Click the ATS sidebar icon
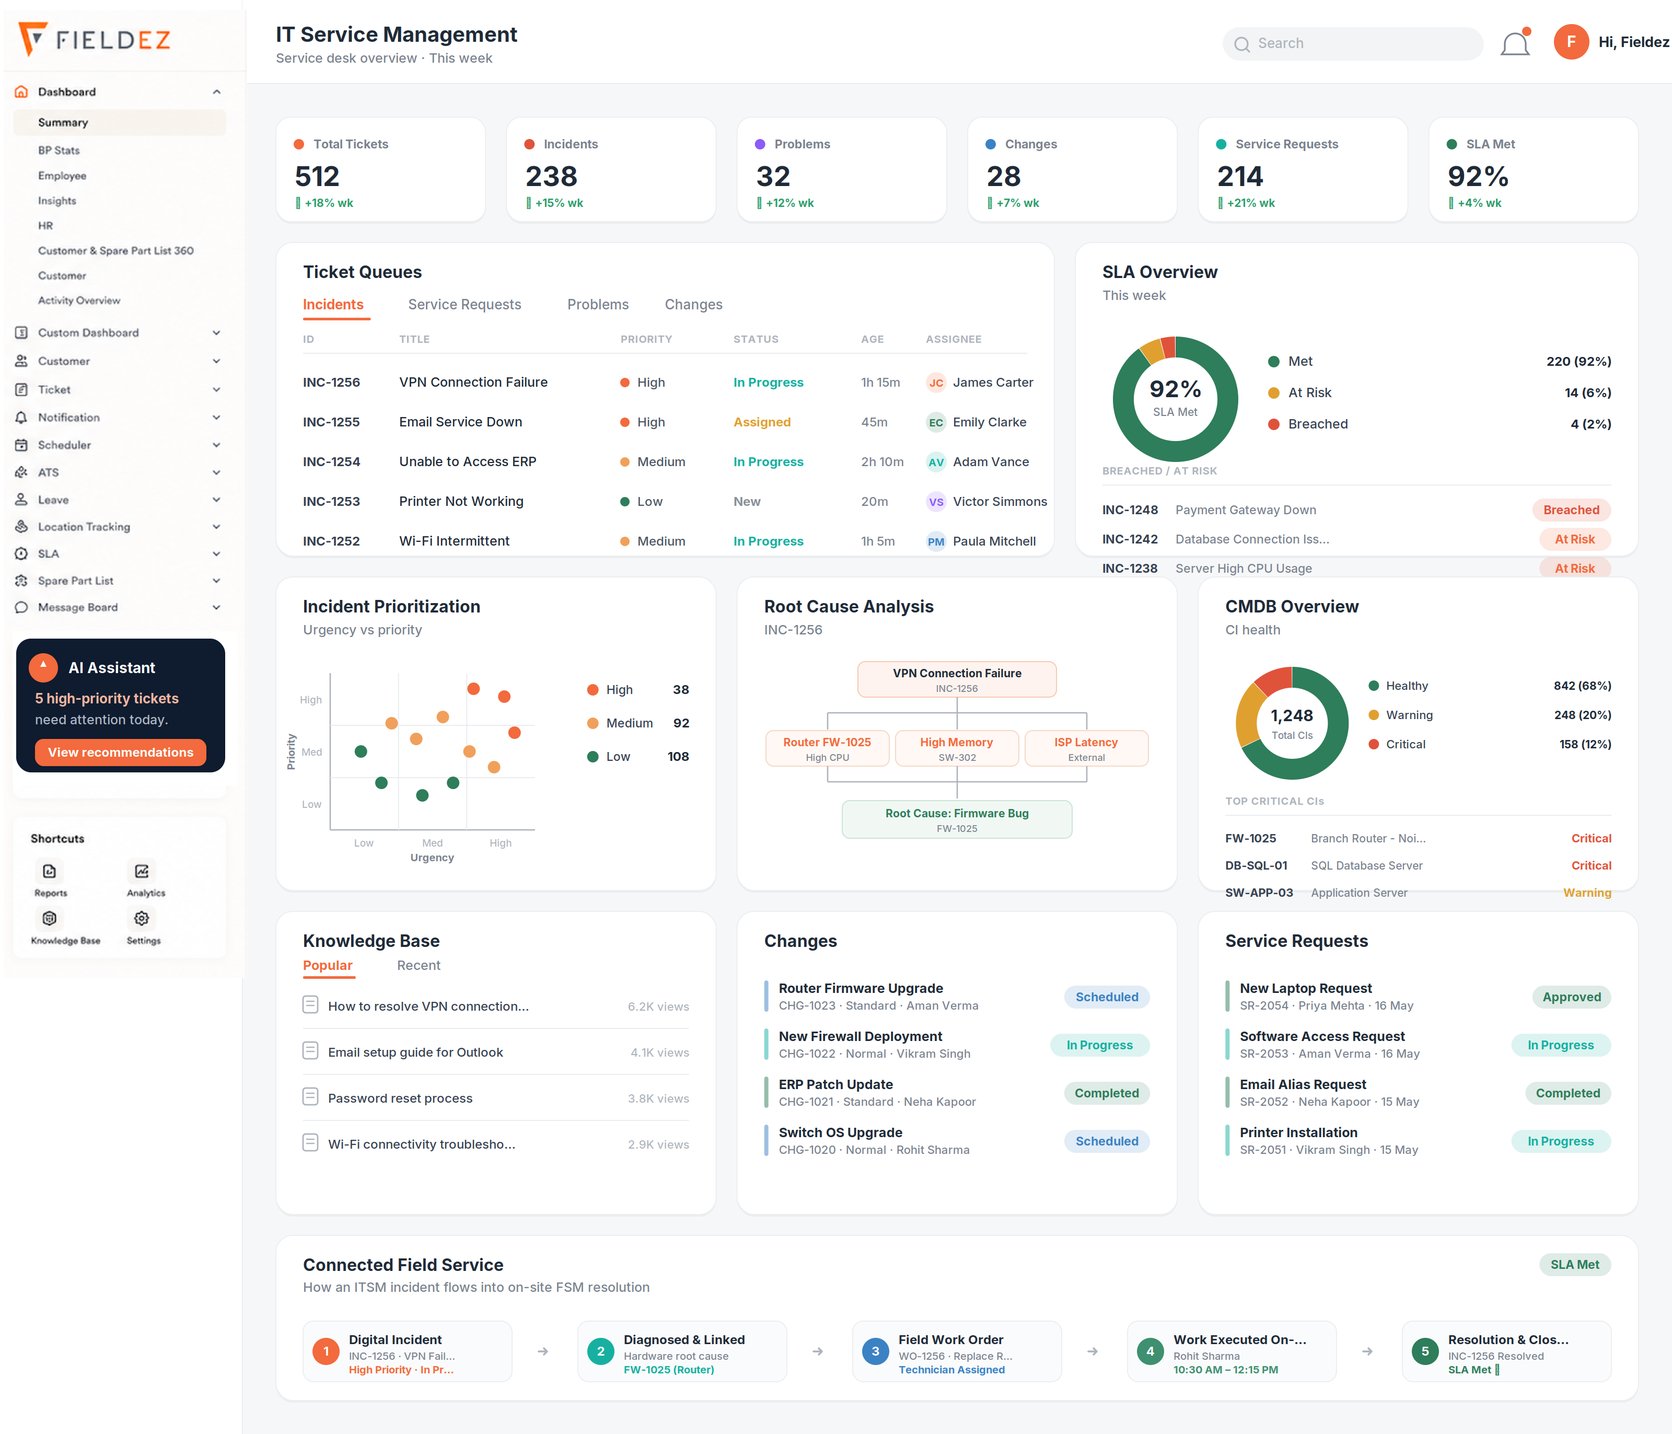1672x1434 pixels. click(x=21, y=472)
